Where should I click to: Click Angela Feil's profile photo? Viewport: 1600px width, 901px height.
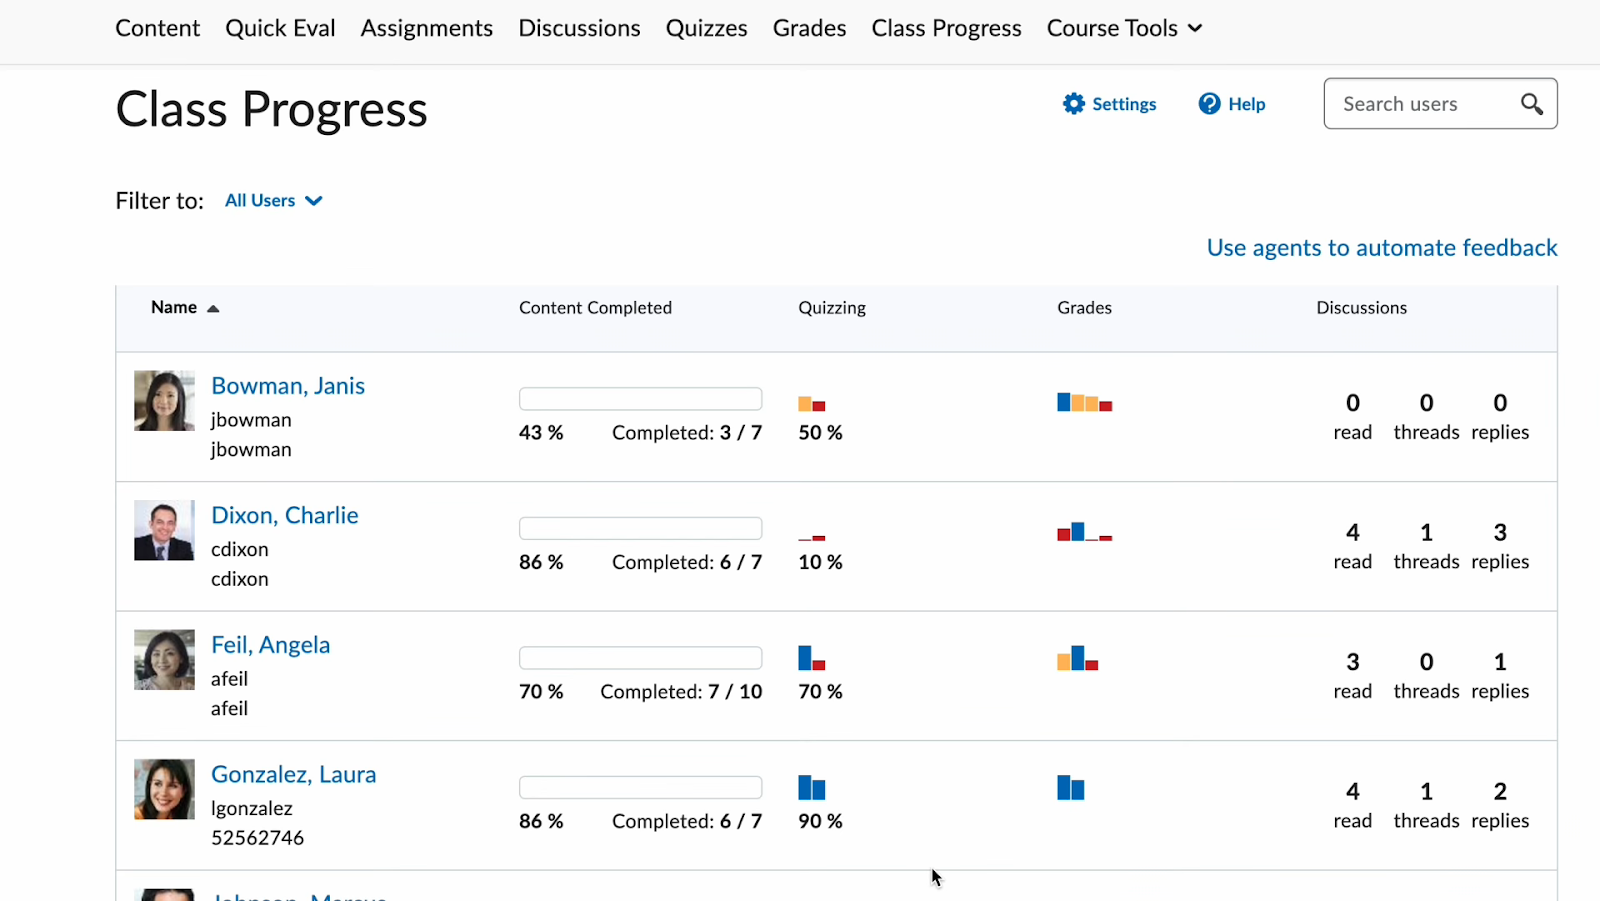point(164,660)
